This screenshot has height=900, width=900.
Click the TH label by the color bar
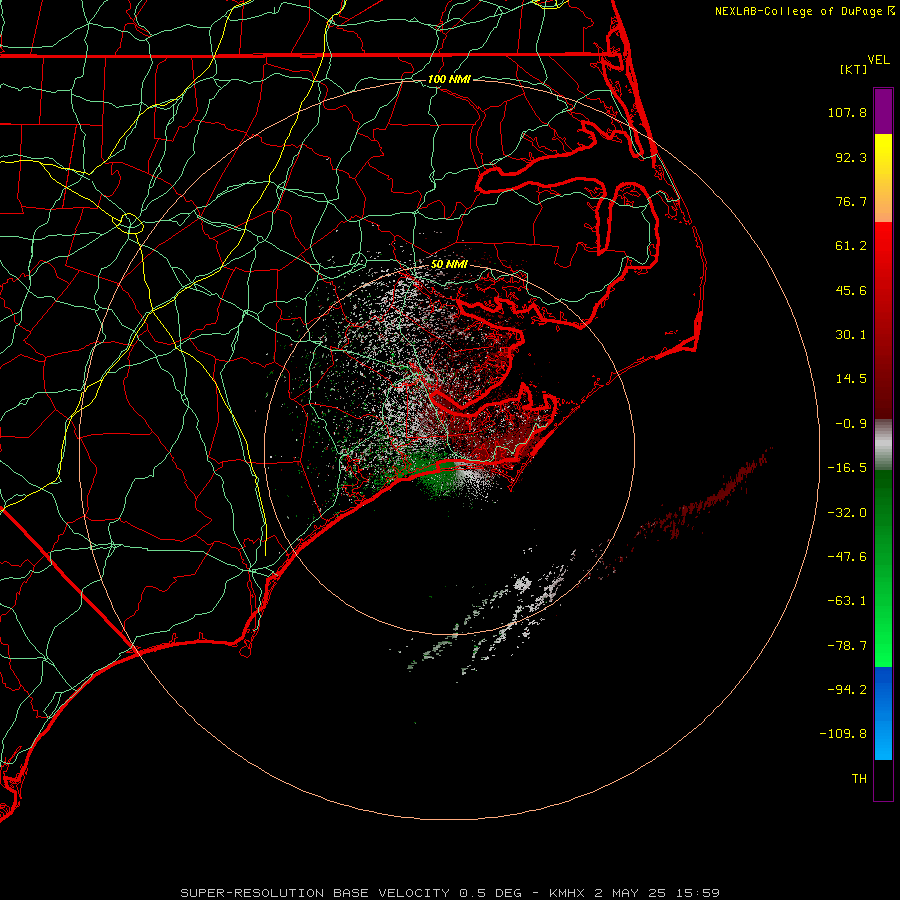[x=859, y=779]
